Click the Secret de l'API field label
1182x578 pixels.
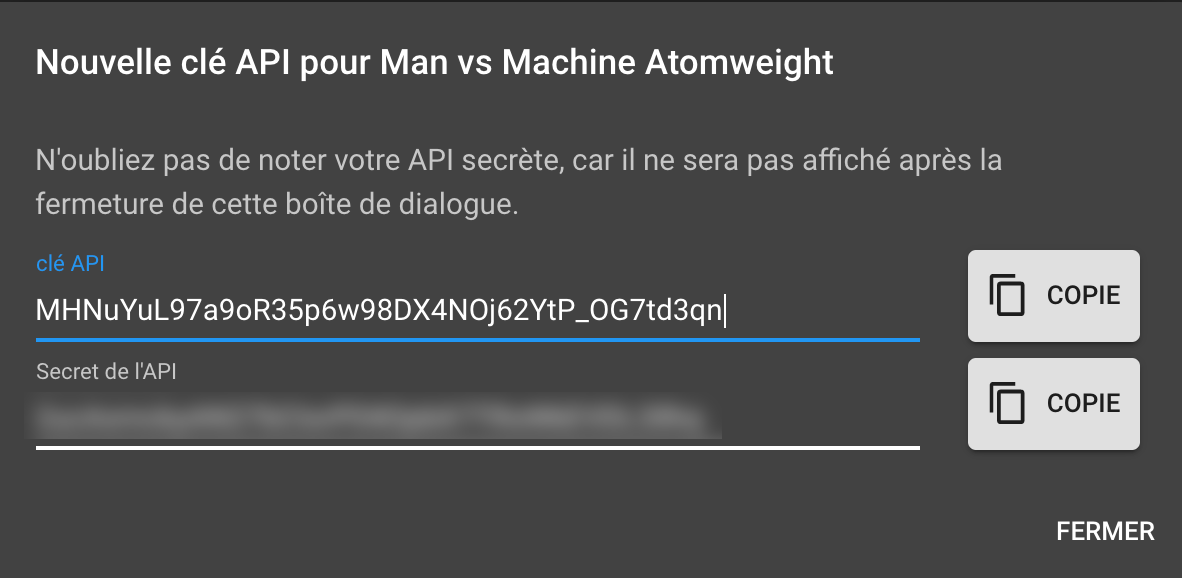tap(106, 372)
